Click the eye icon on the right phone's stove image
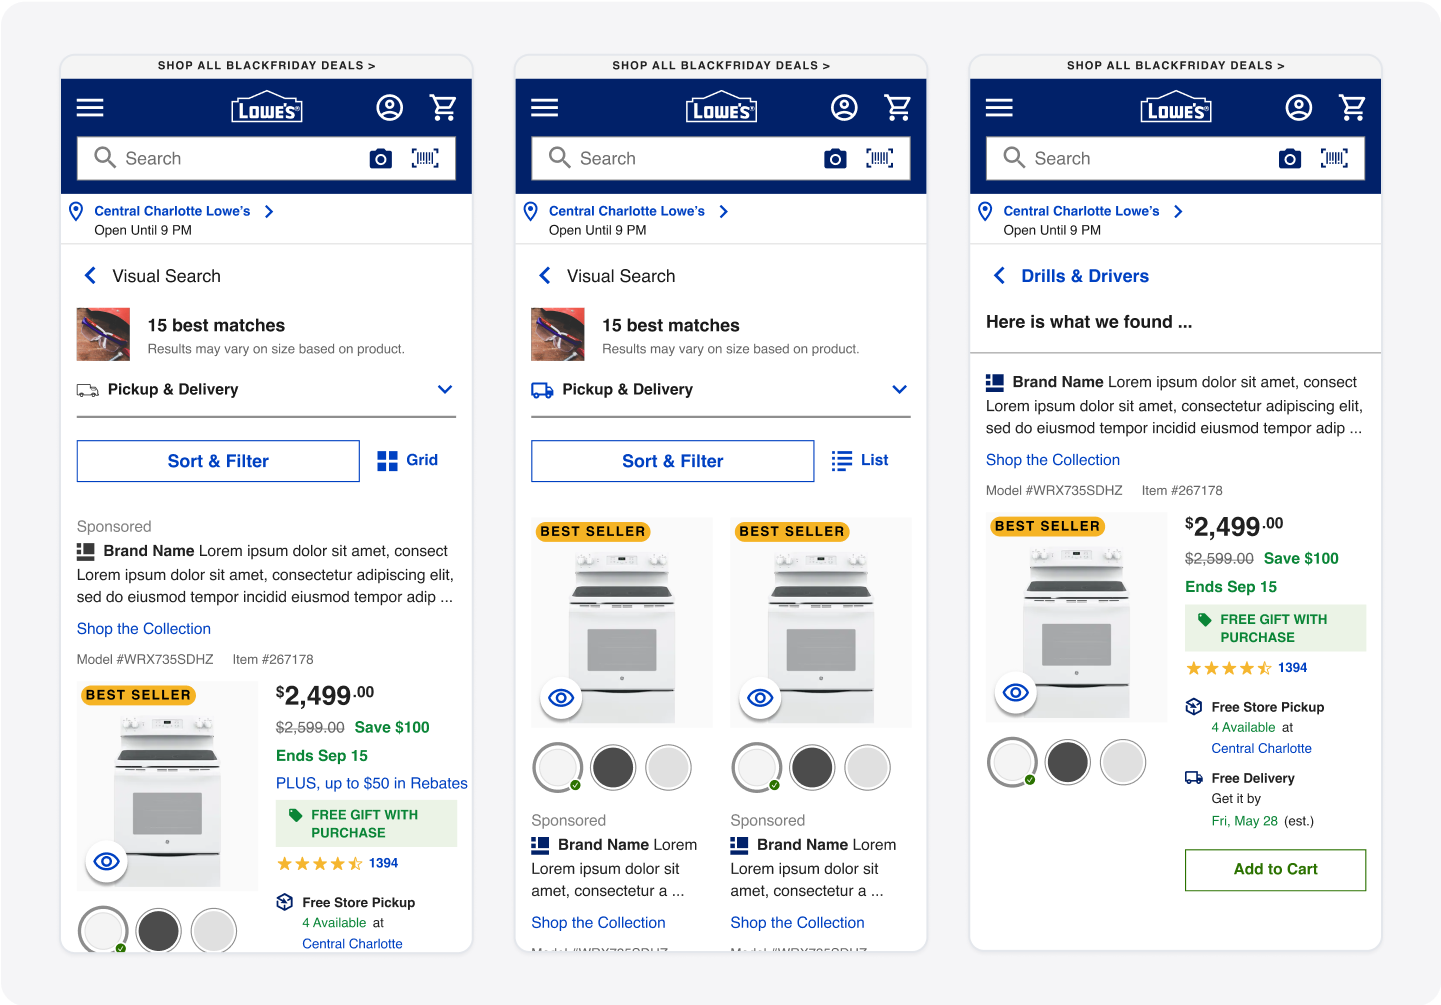 (1015, 692)
